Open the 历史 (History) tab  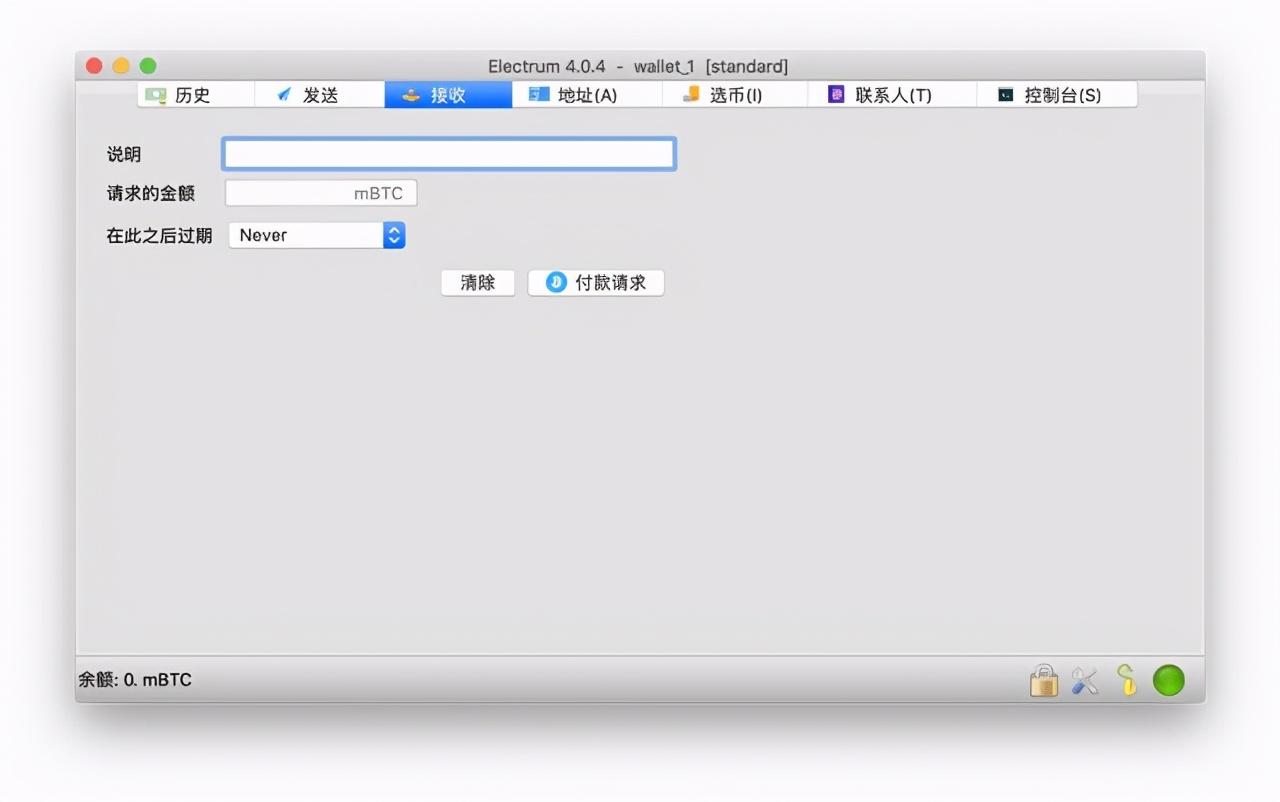click(x=195, y=95)
